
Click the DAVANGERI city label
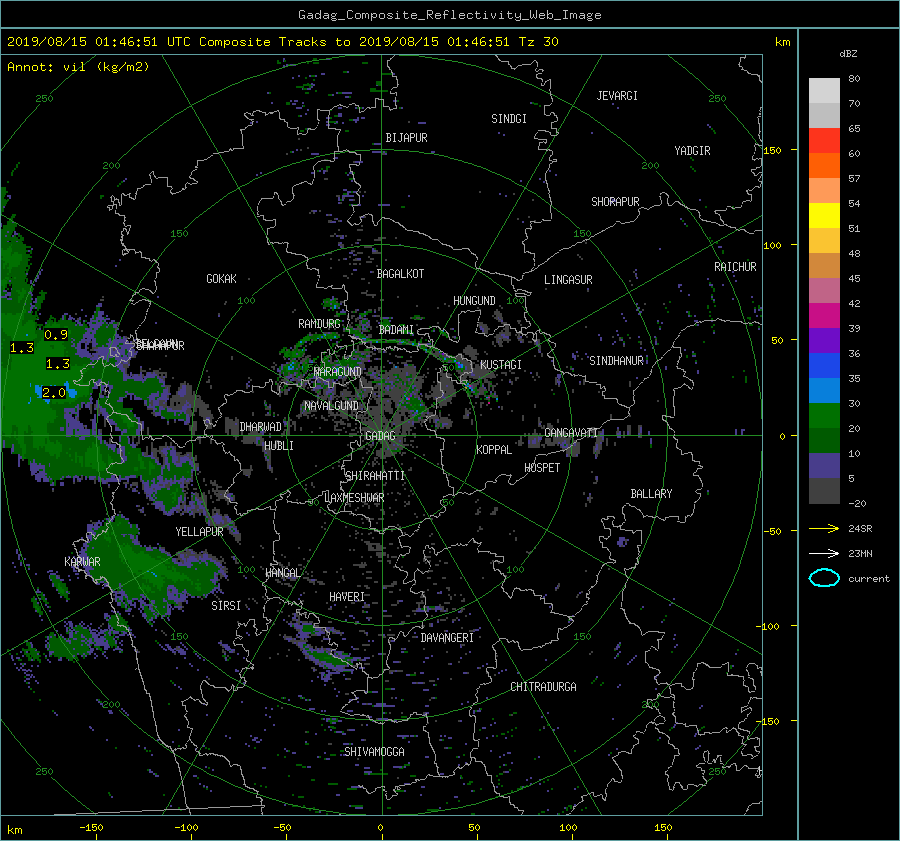tap(447, 638)
